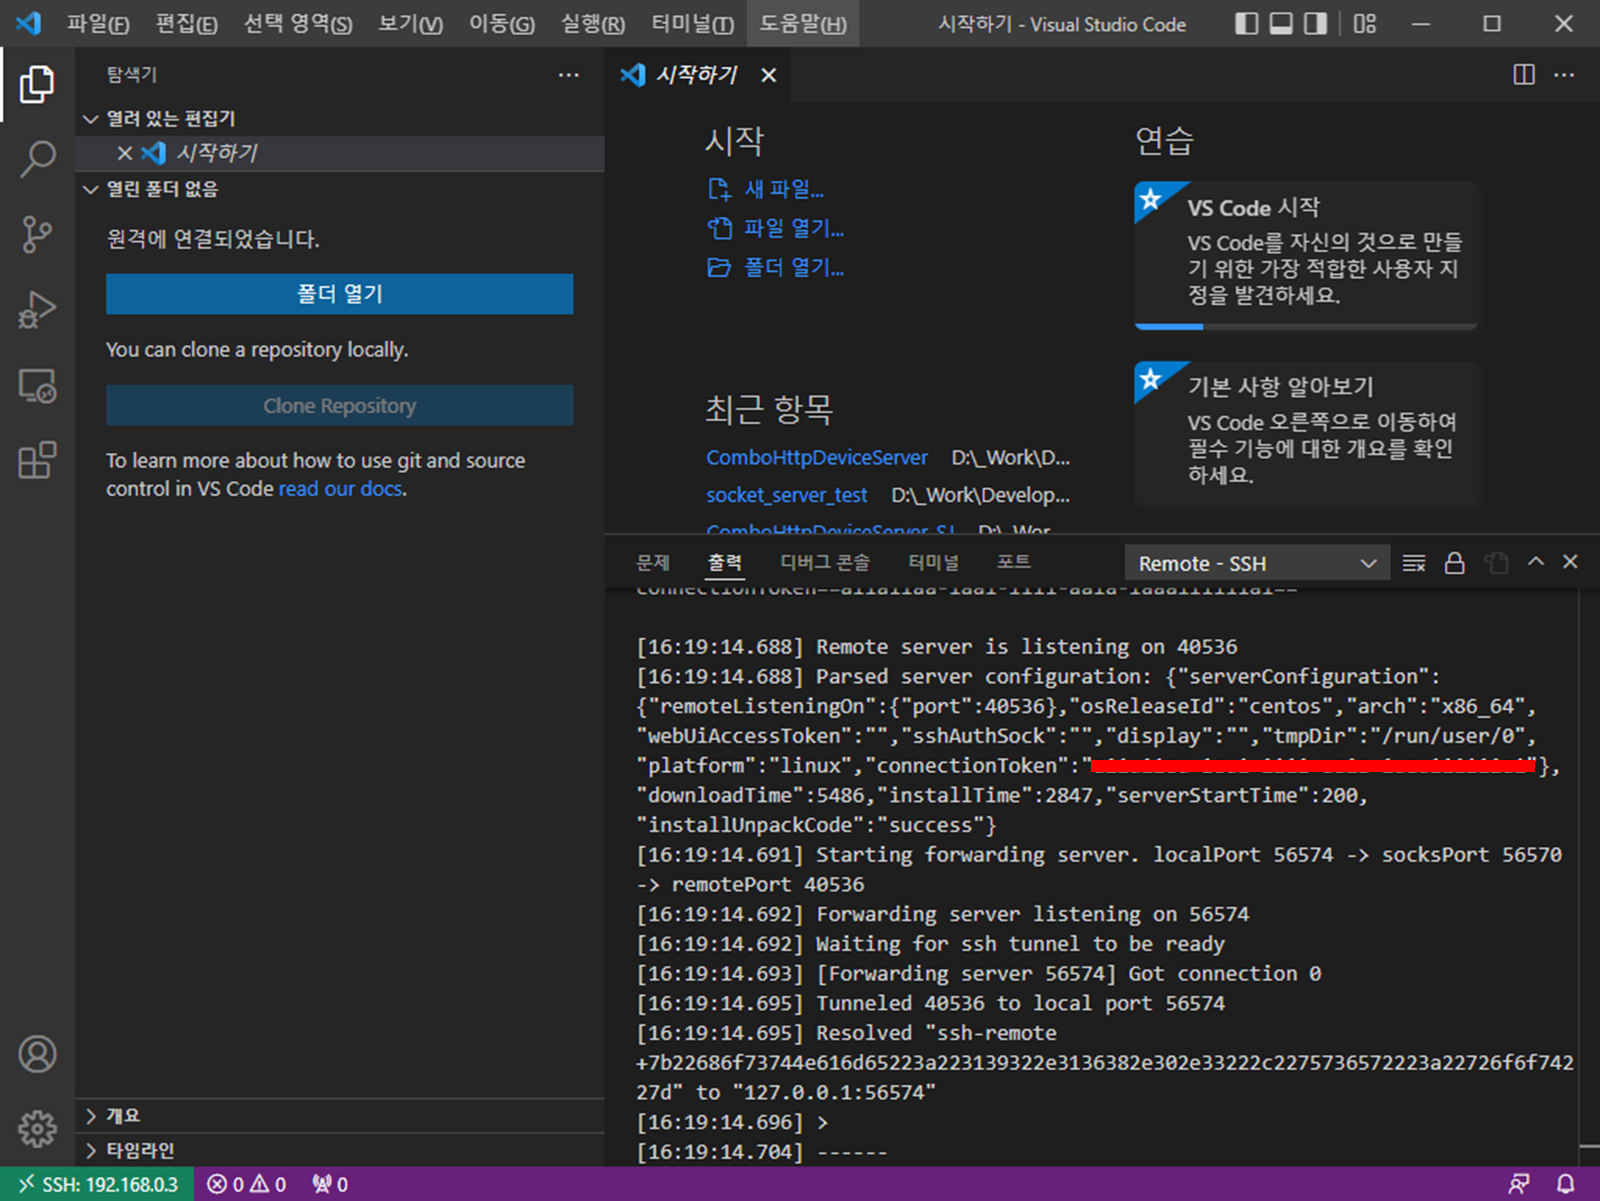This screenshot has height=1201, width=1600.
Task: Close the 시작하기 editor tab
Action: coord(768,75)
